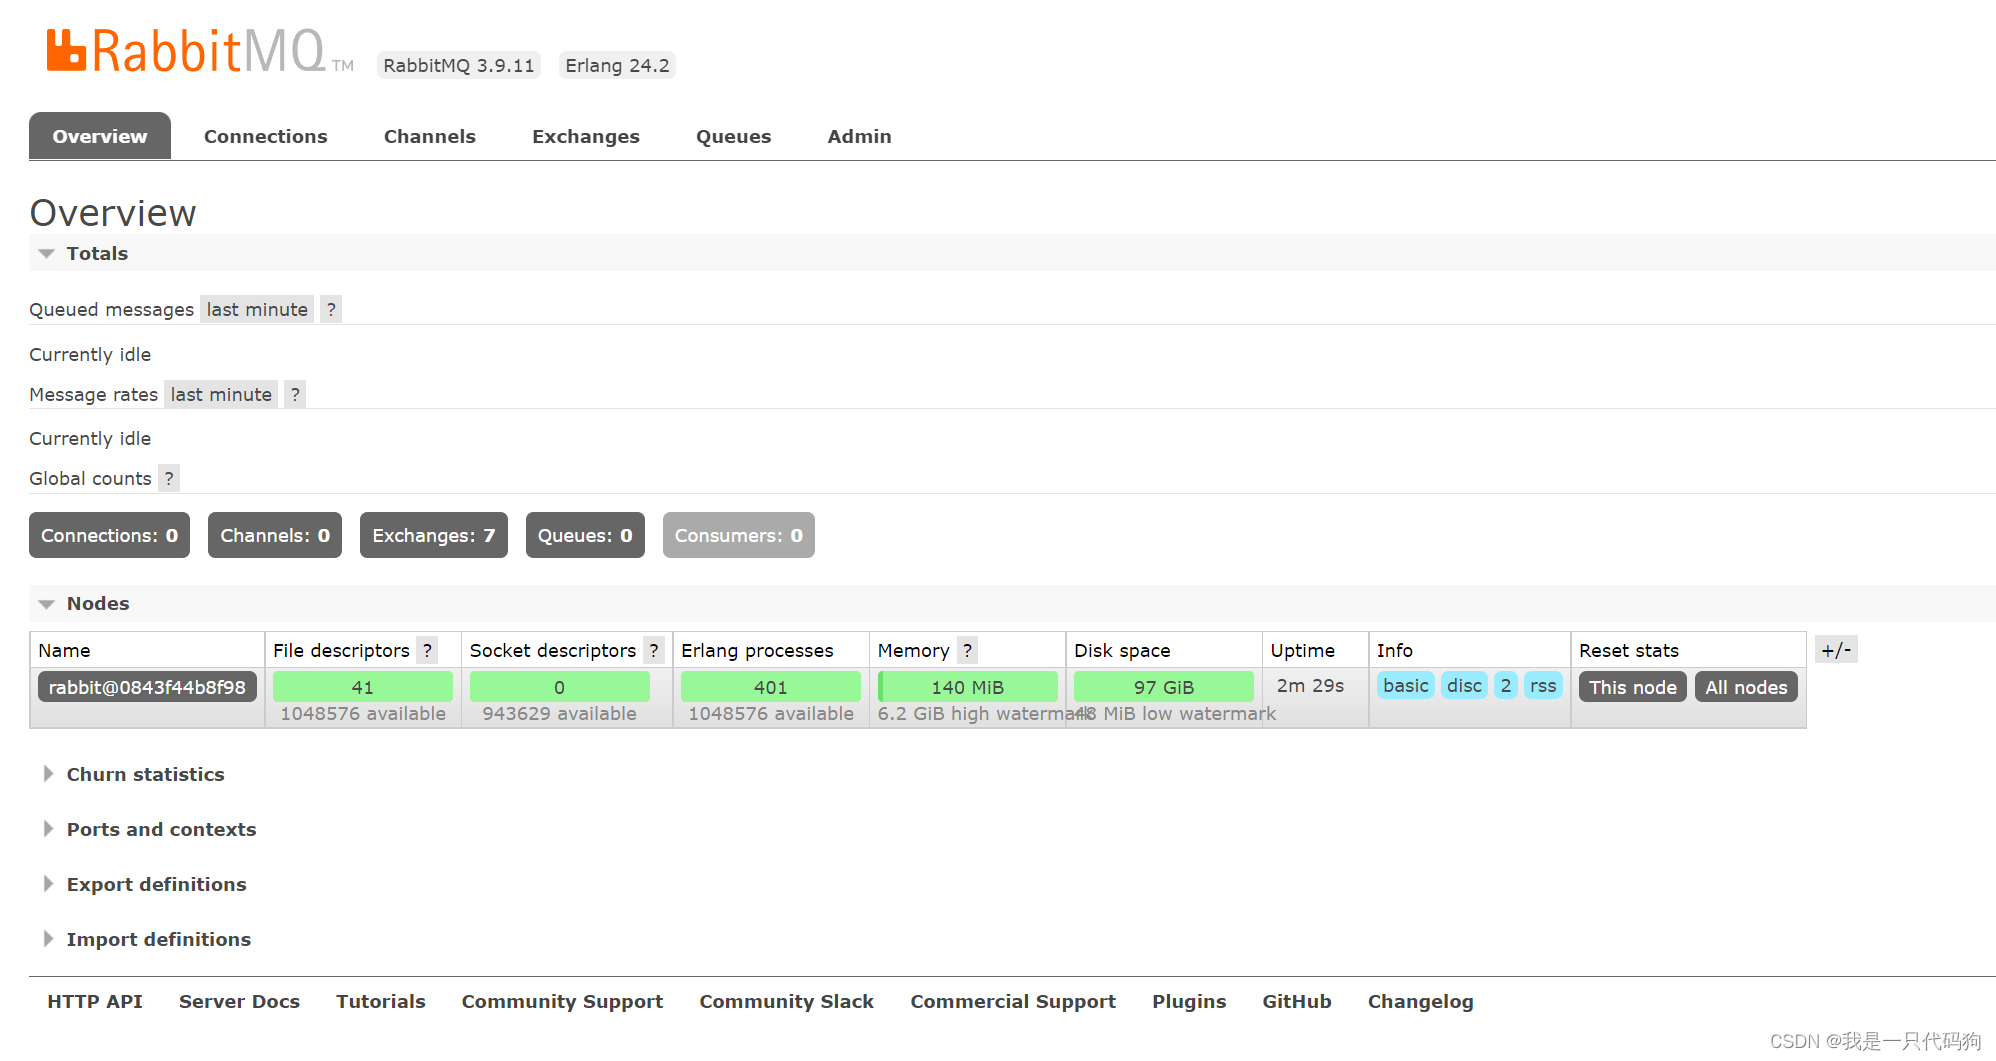
Task: Switch to the Queues tab
Action: (733, 136)
